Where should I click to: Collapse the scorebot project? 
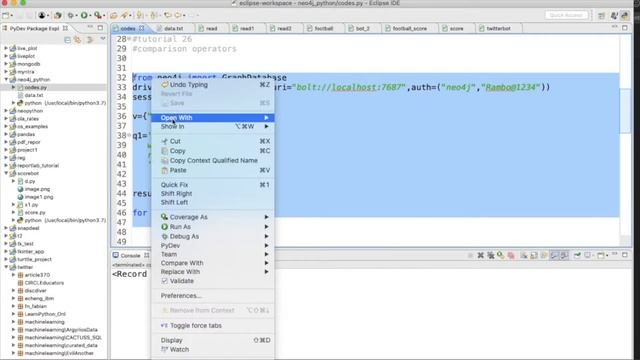(6, 173)
